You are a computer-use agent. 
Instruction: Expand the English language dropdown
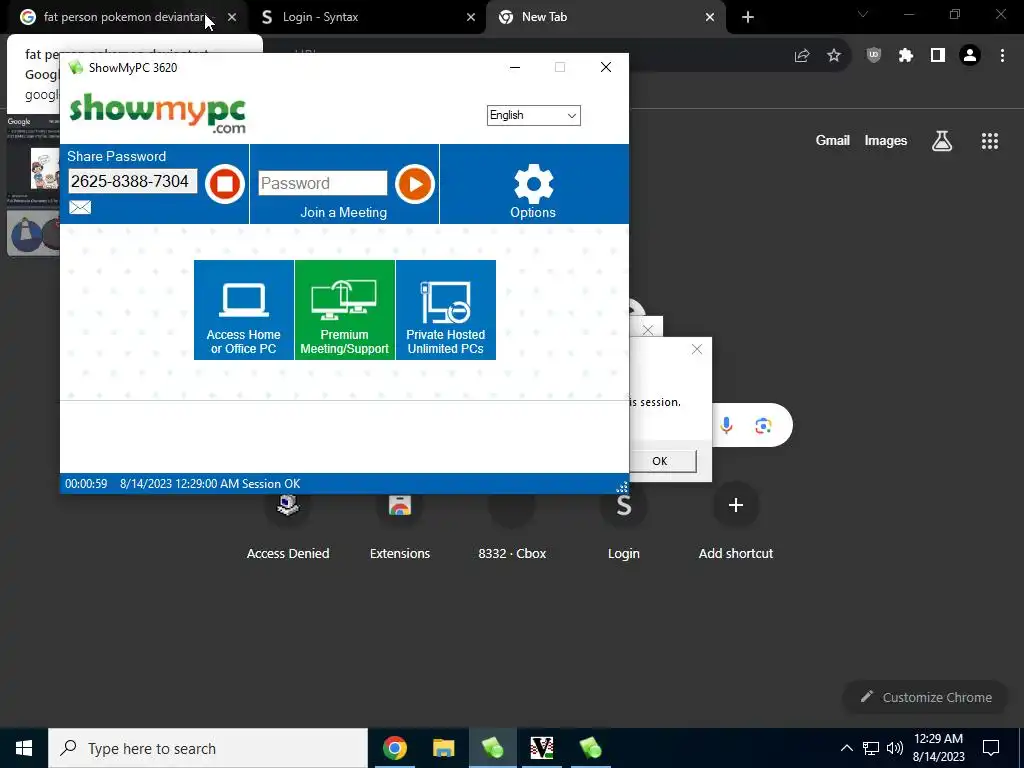point(534,116)
